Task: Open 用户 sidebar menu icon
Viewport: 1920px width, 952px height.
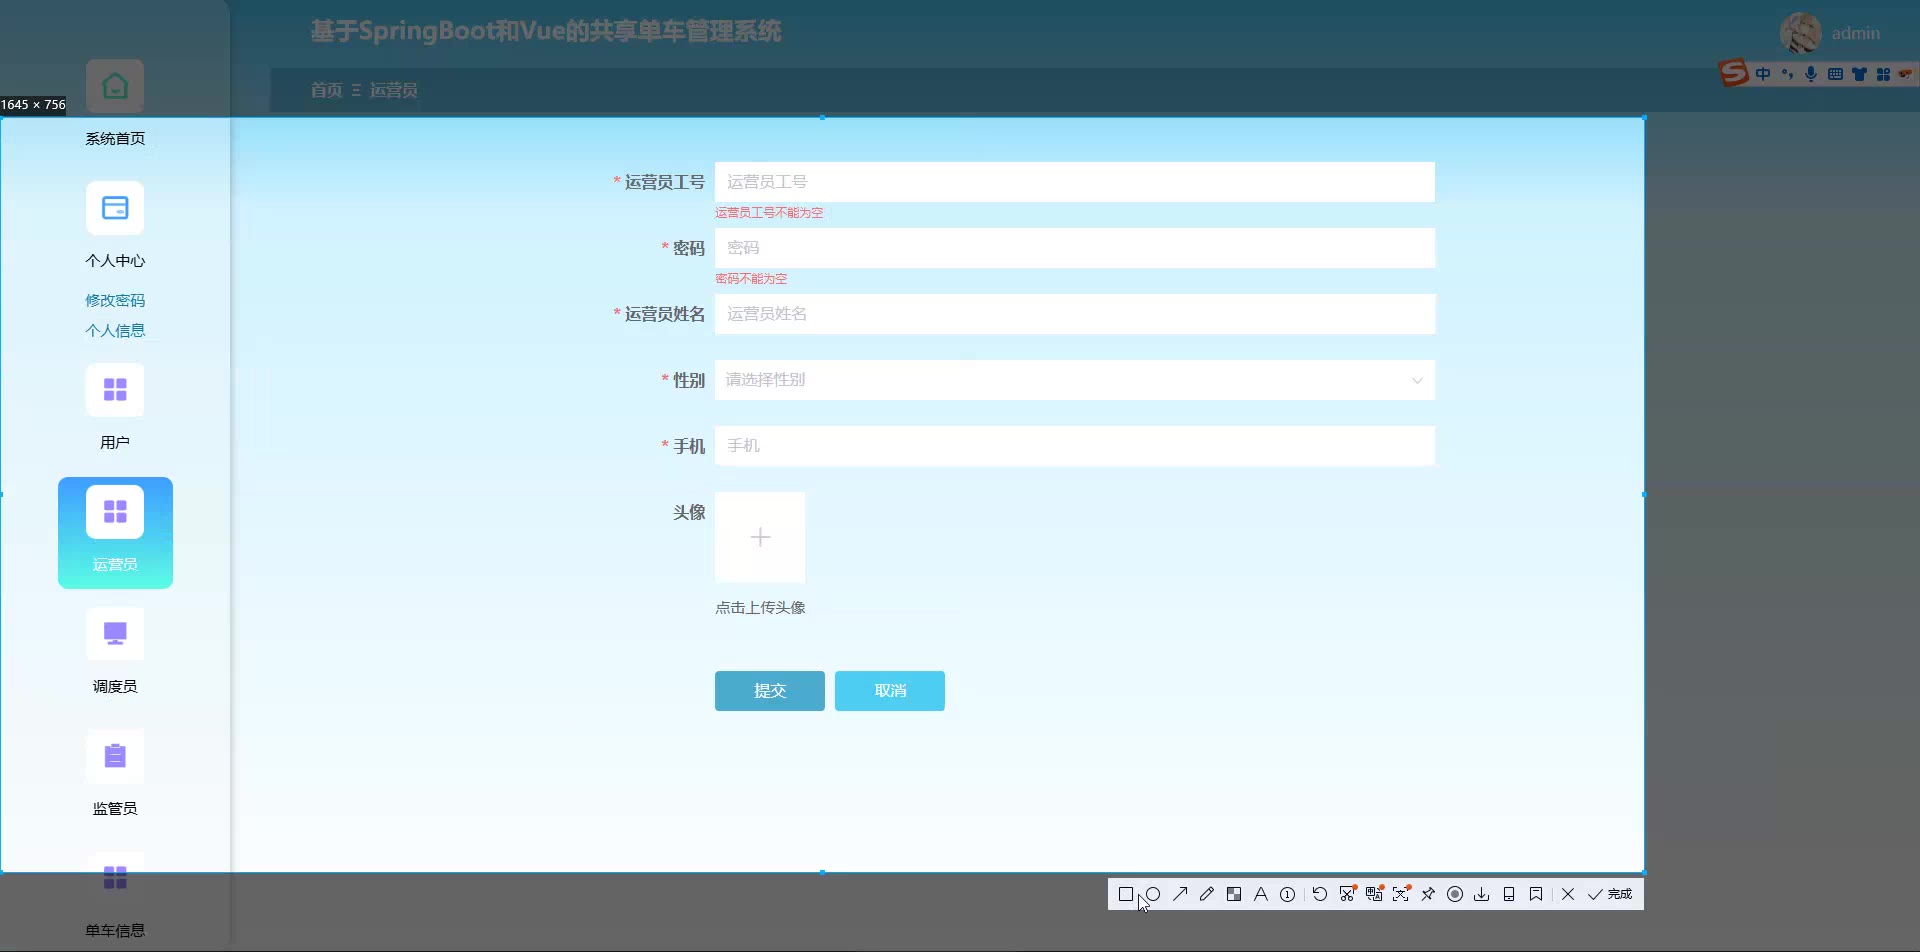Action: (115, 390)
